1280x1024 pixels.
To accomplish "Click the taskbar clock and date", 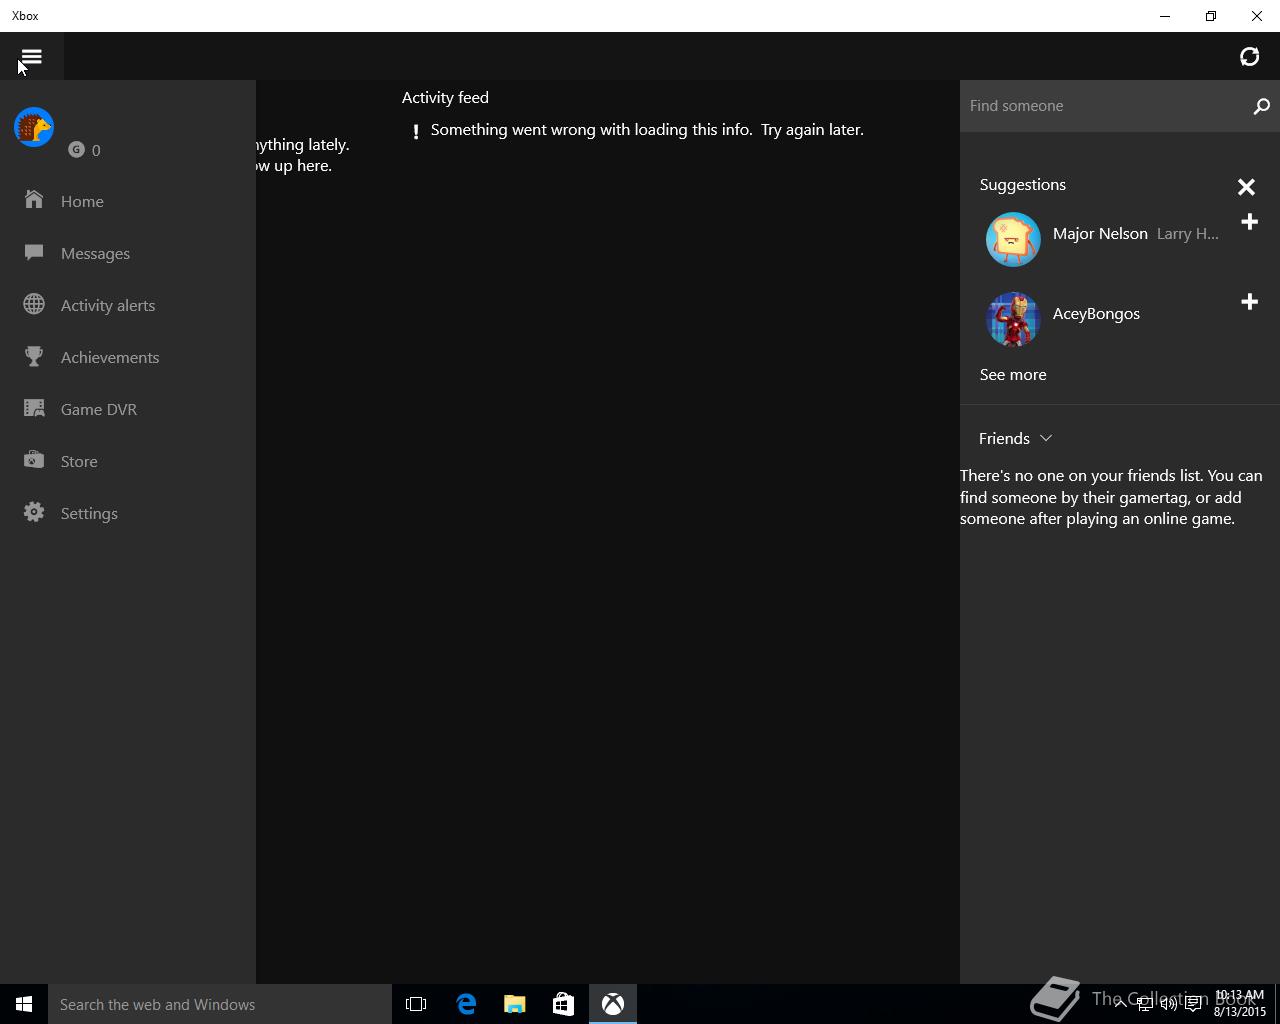I will [1240, 1004].
